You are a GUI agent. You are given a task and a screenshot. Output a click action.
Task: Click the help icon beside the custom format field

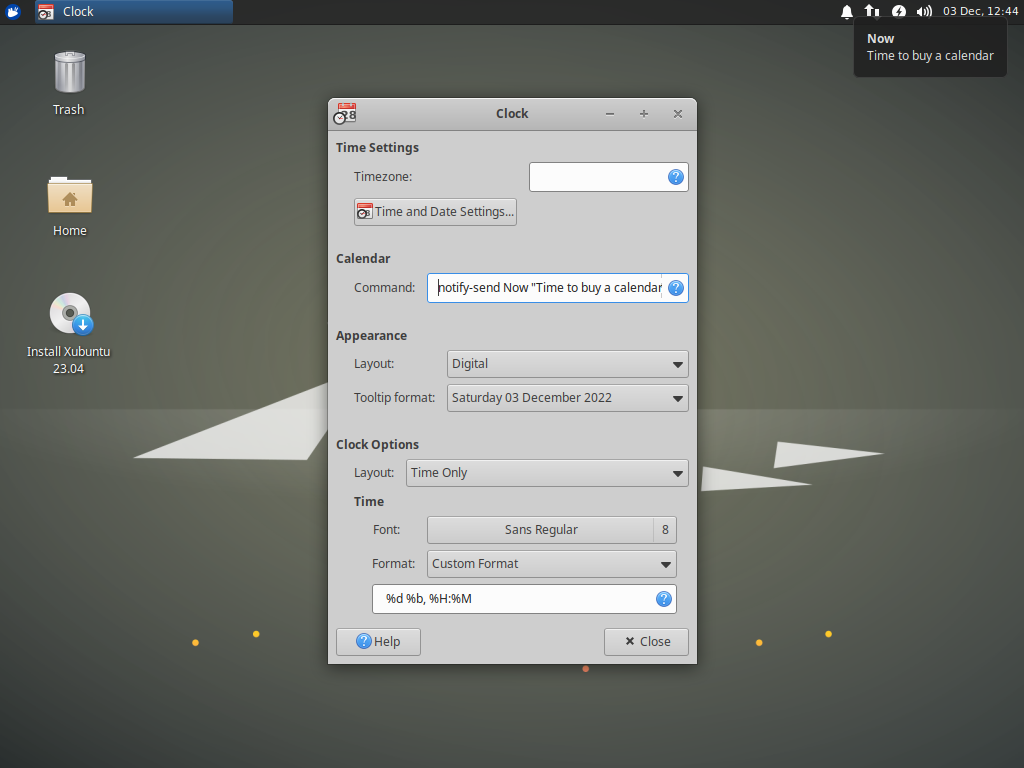pyautogui.click(x=663, y=599)
